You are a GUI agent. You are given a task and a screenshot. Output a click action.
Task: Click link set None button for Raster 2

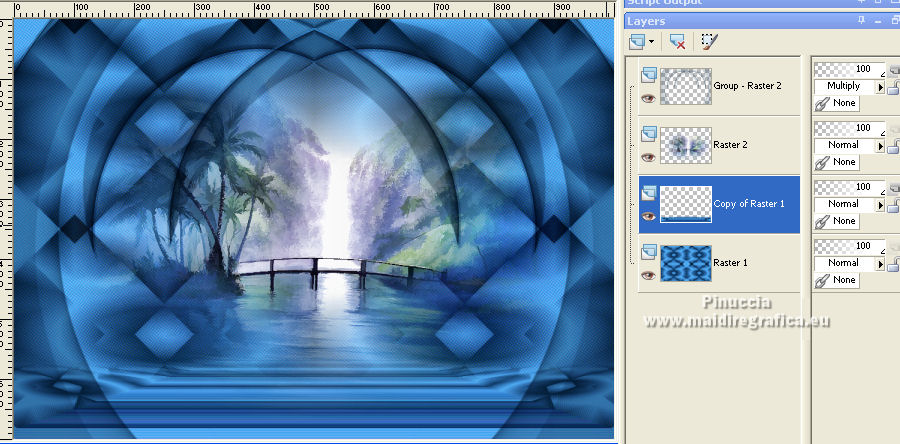point(837,162)
